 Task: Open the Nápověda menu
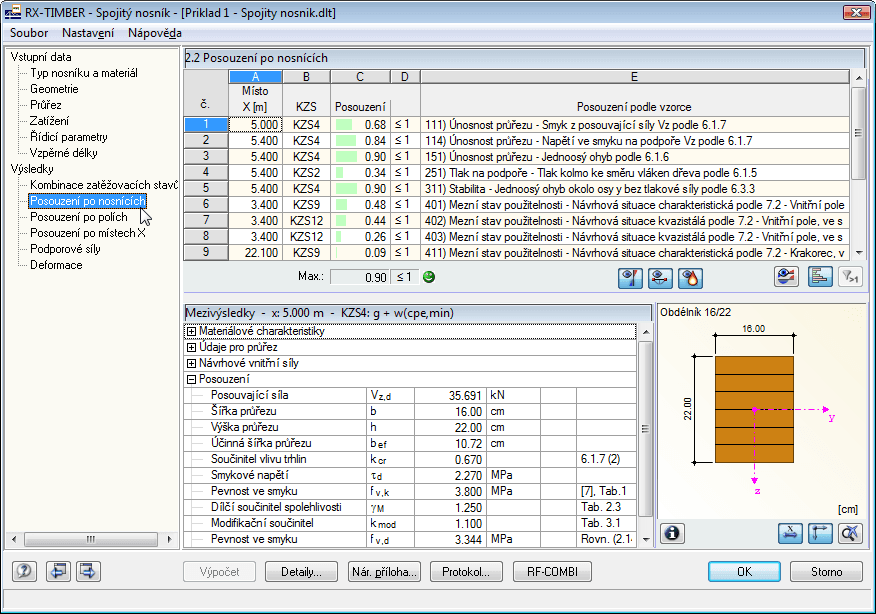coord(155,33)
